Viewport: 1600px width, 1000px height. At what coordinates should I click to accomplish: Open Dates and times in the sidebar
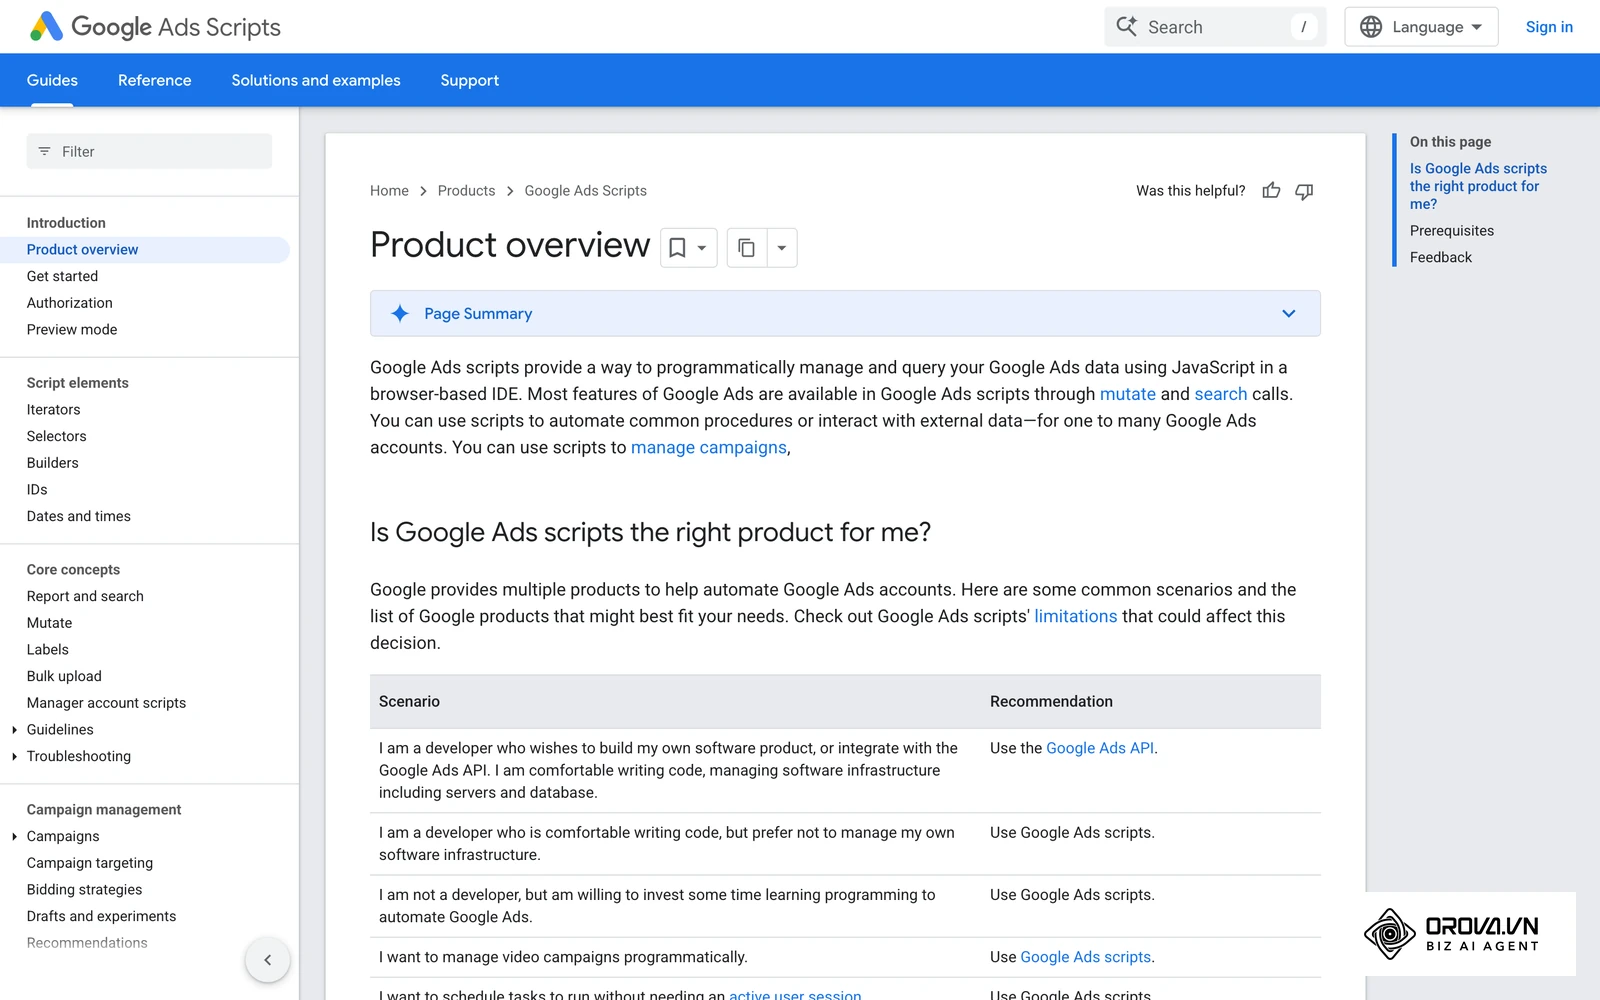click(x=78, y=517)
